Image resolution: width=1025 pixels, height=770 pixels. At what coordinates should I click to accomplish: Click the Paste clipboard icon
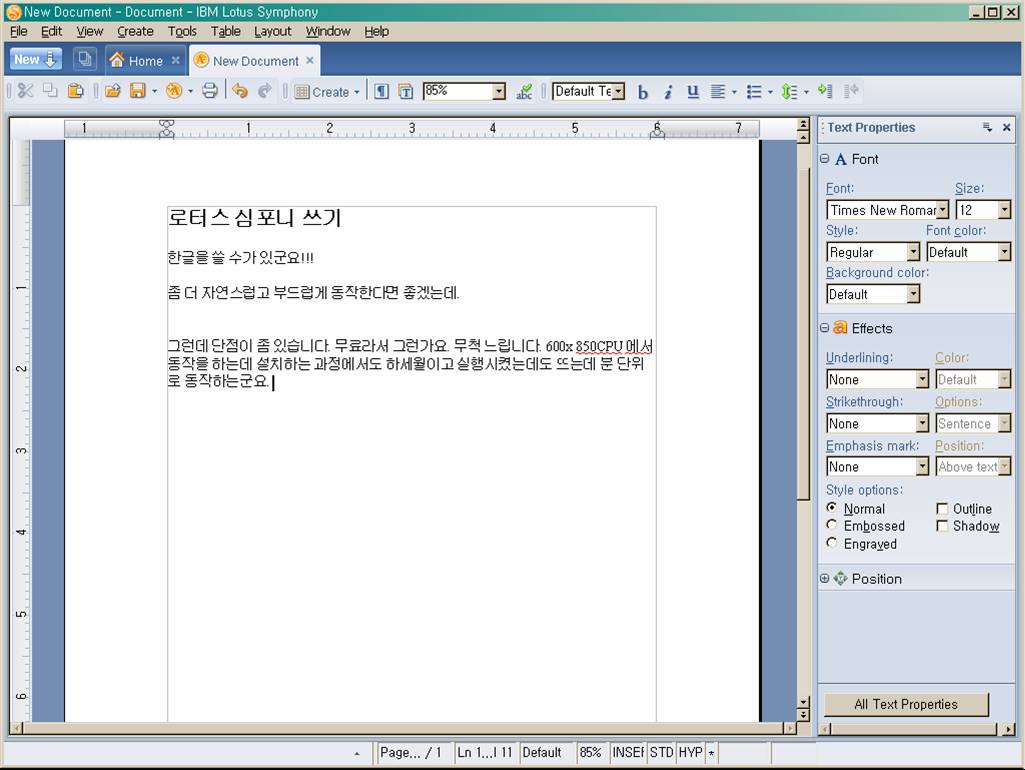76,91
